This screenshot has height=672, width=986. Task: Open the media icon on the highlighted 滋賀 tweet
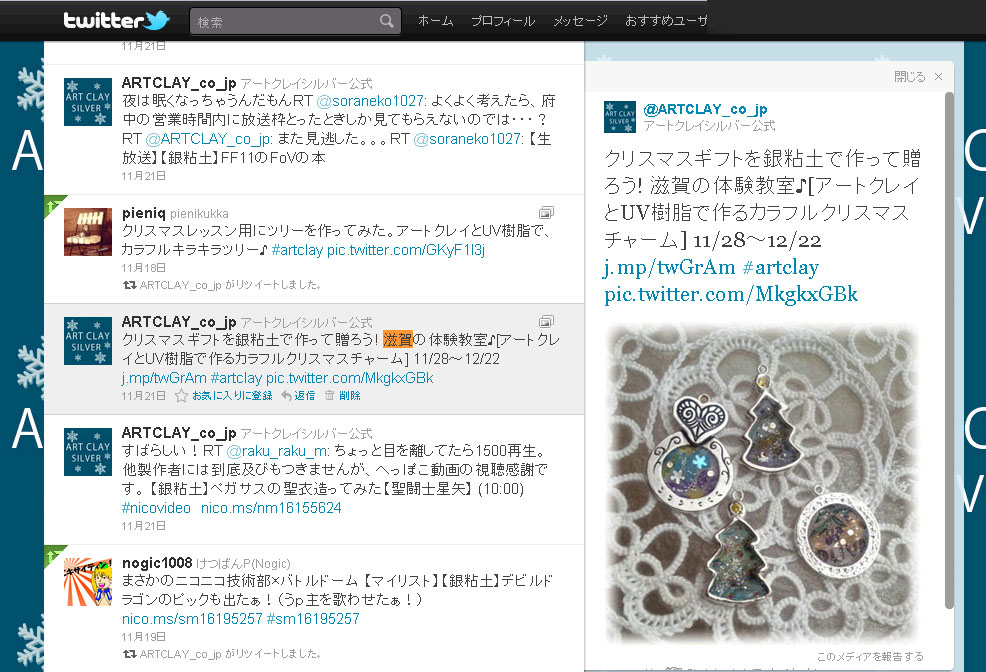pos(546,321)
